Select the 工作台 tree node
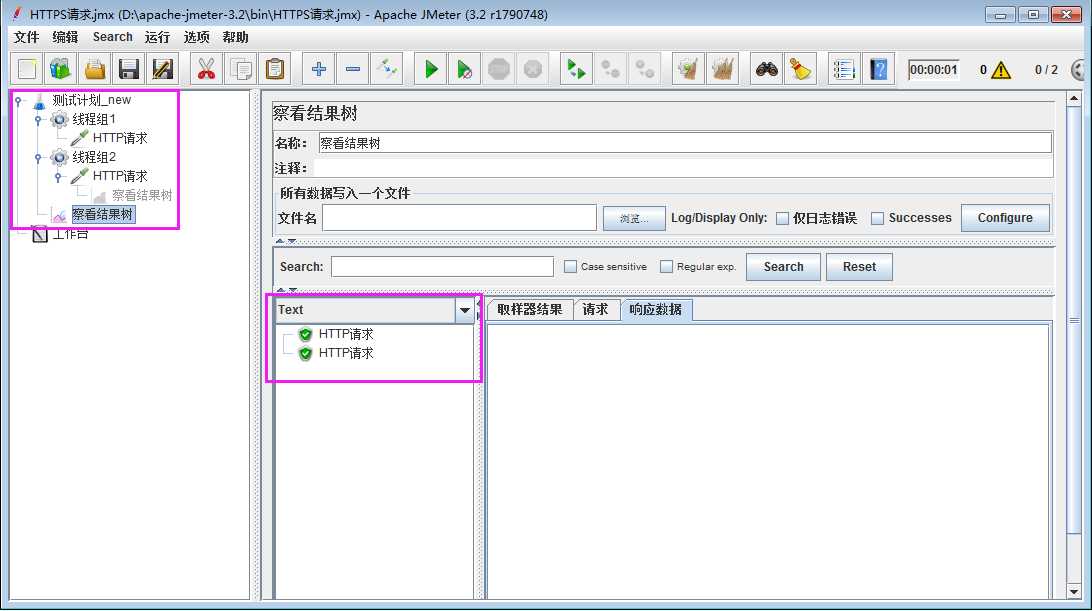Screen dimensions: 1092x611 point(70,234)
